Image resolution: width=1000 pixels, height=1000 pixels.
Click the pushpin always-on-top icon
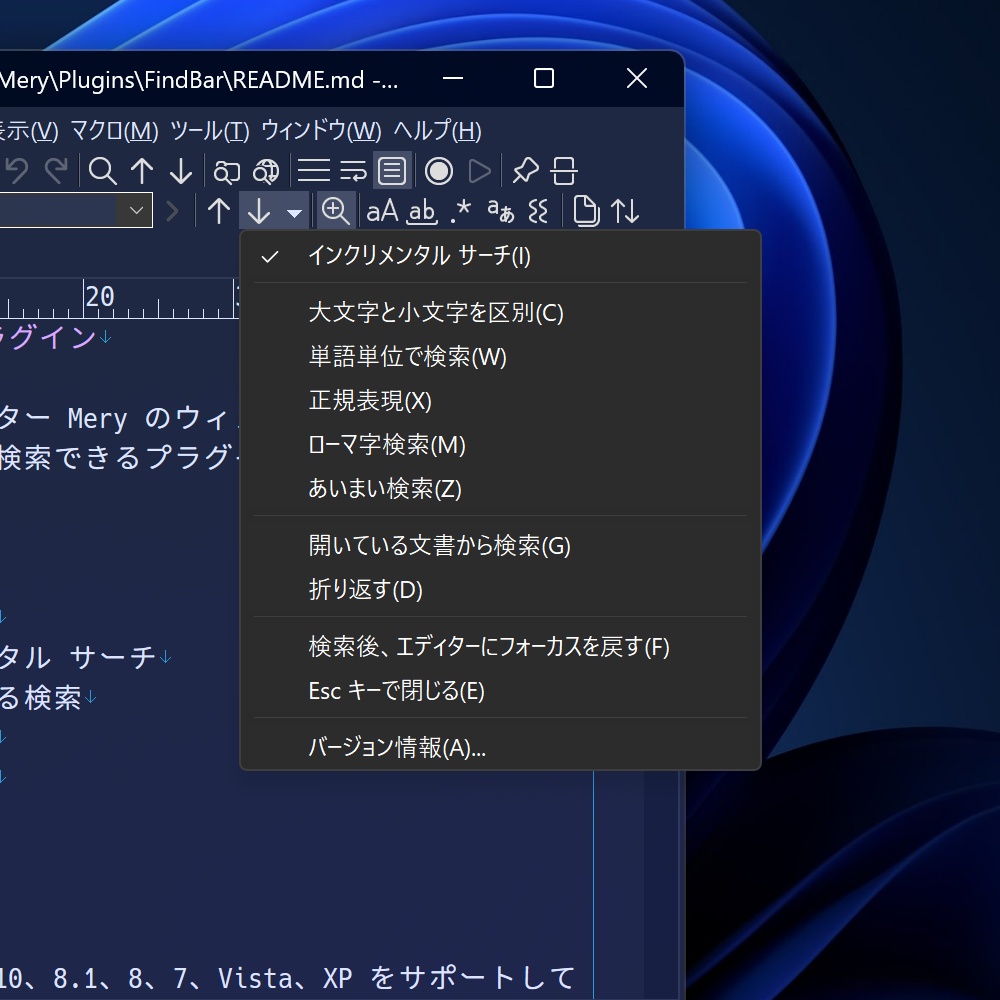(526, 171)
